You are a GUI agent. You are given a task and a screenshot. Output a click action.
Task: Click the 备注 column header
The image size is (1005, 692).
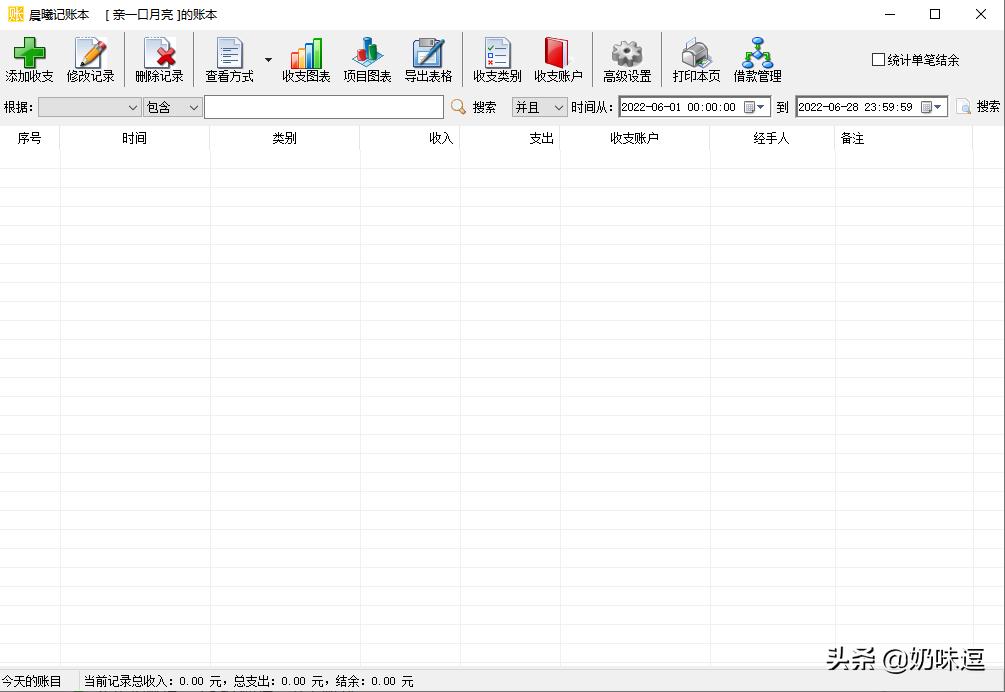pos(904,138)
